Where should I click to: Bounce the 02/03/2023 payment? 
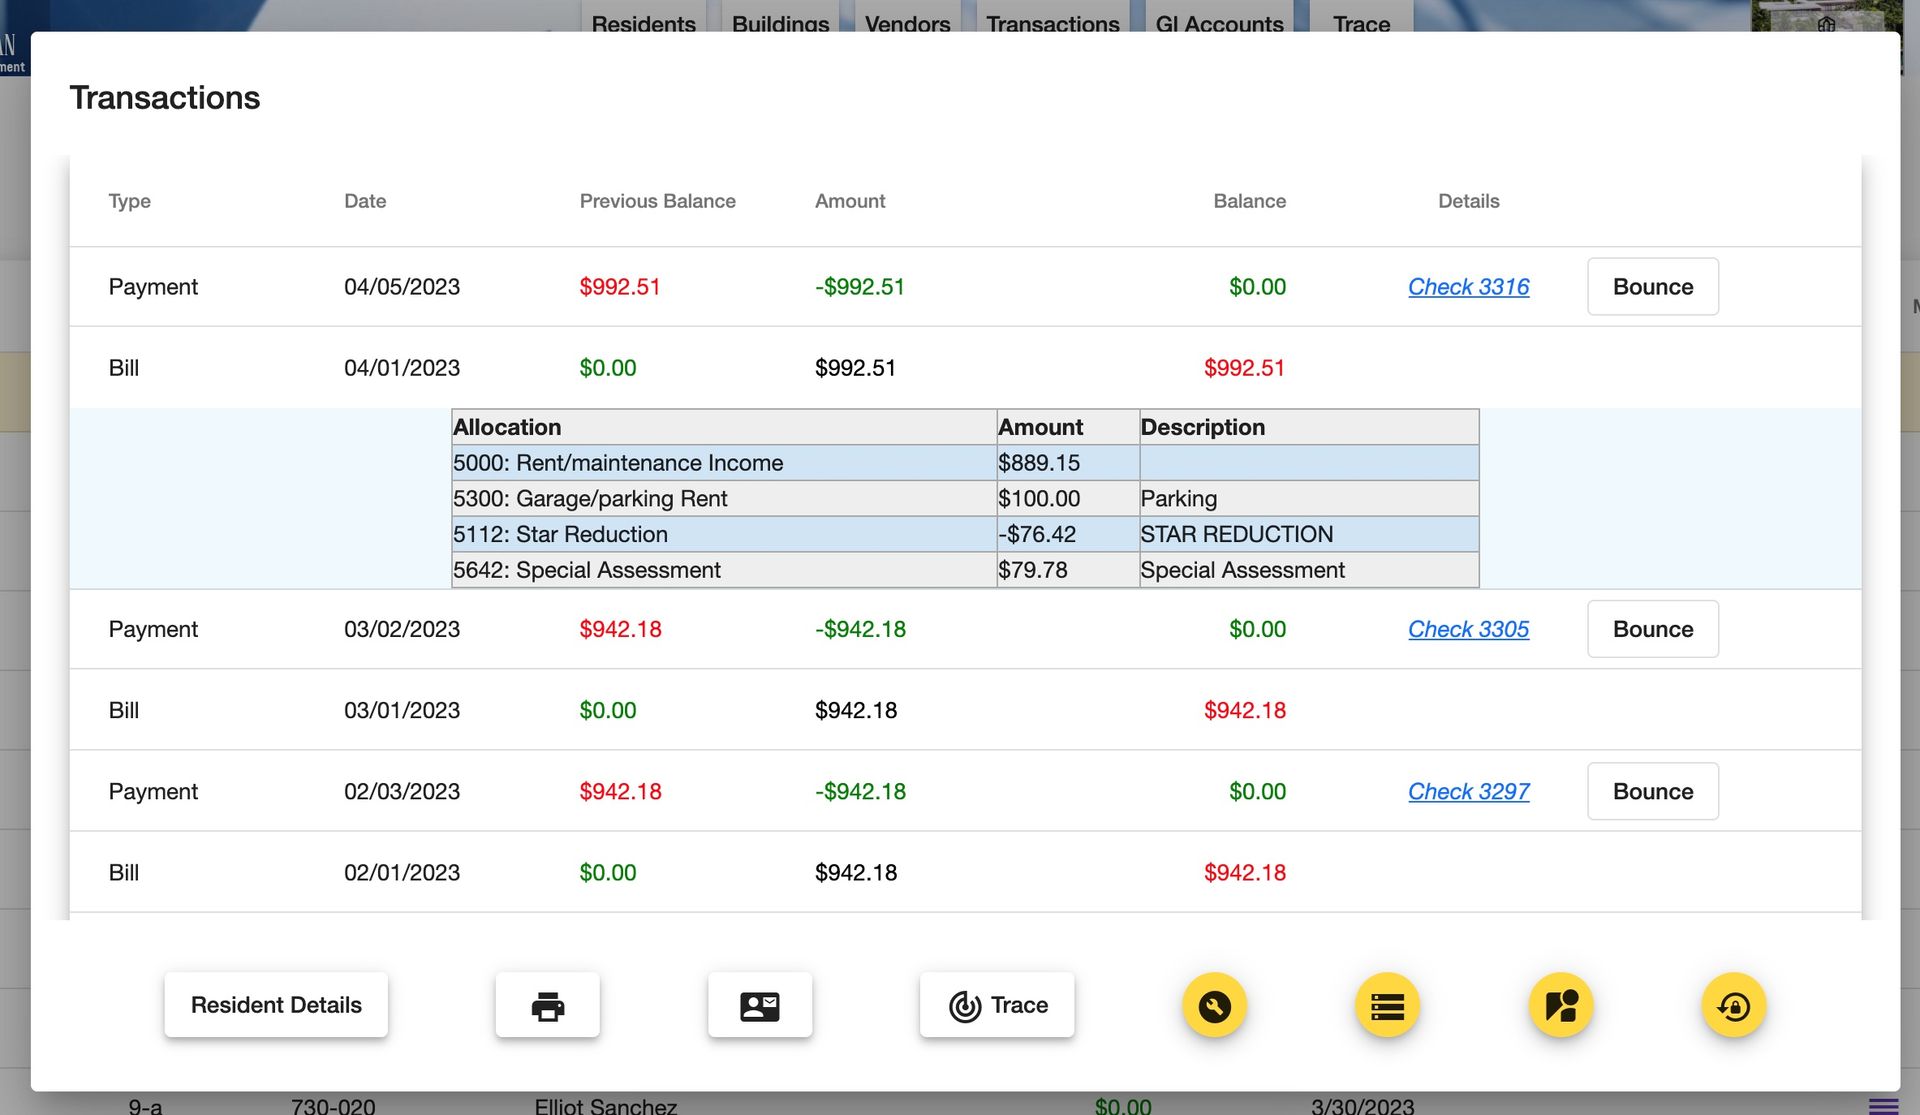pyautogui.click(x=1652, y=791)
